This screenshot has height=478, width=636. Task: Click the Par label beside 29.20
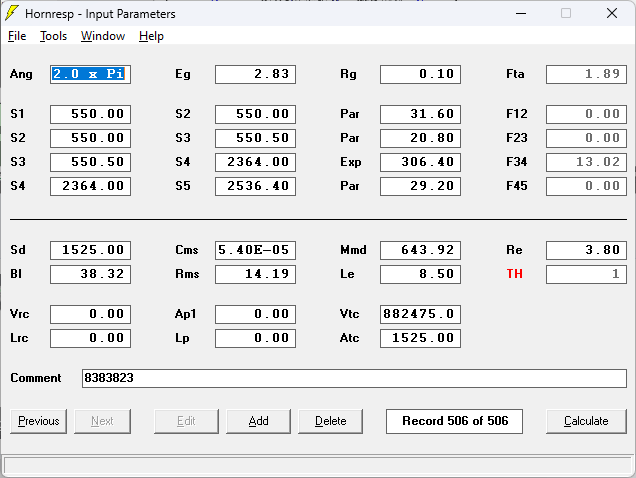click(x=350, y=186)
